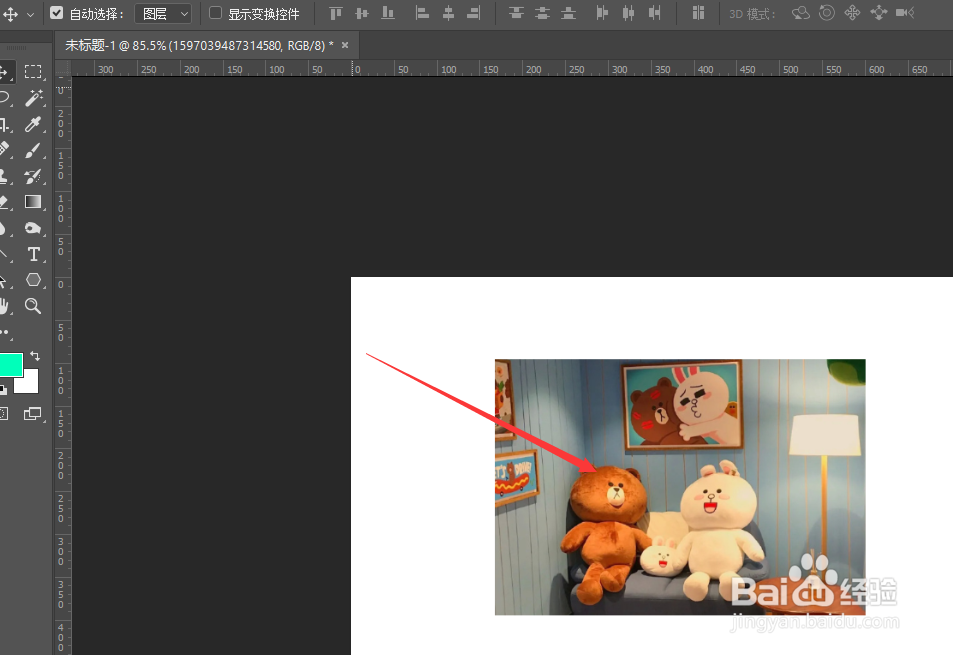953x655 pixels.
Task: Select the History Brush tool
Action: point(33,176)
